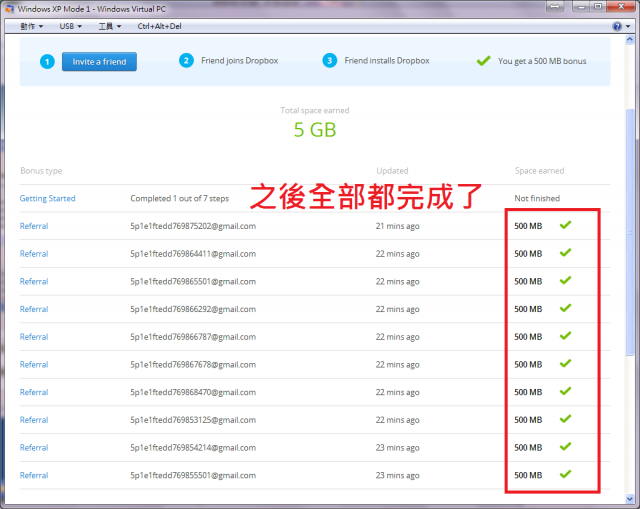The image size is (640, 509).
Task: Click the 'Friend joins Dropbox' step text
Action: 240,61
